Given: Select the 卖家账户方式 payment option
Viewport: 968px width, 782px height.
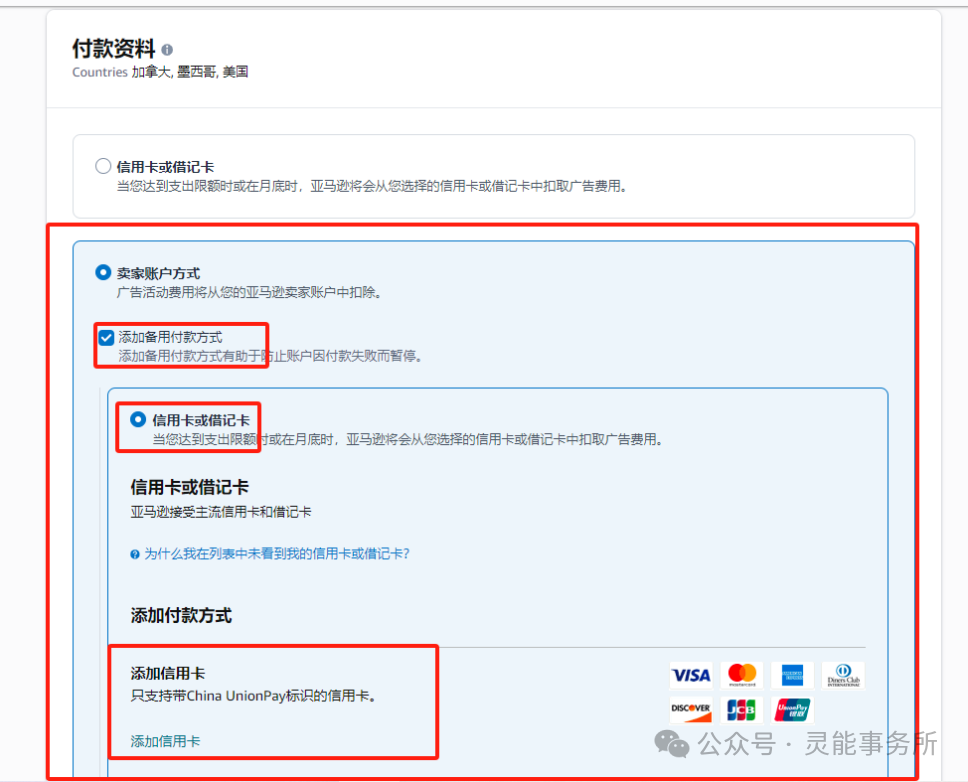Looking at the screenshot, I should point(103,271).
